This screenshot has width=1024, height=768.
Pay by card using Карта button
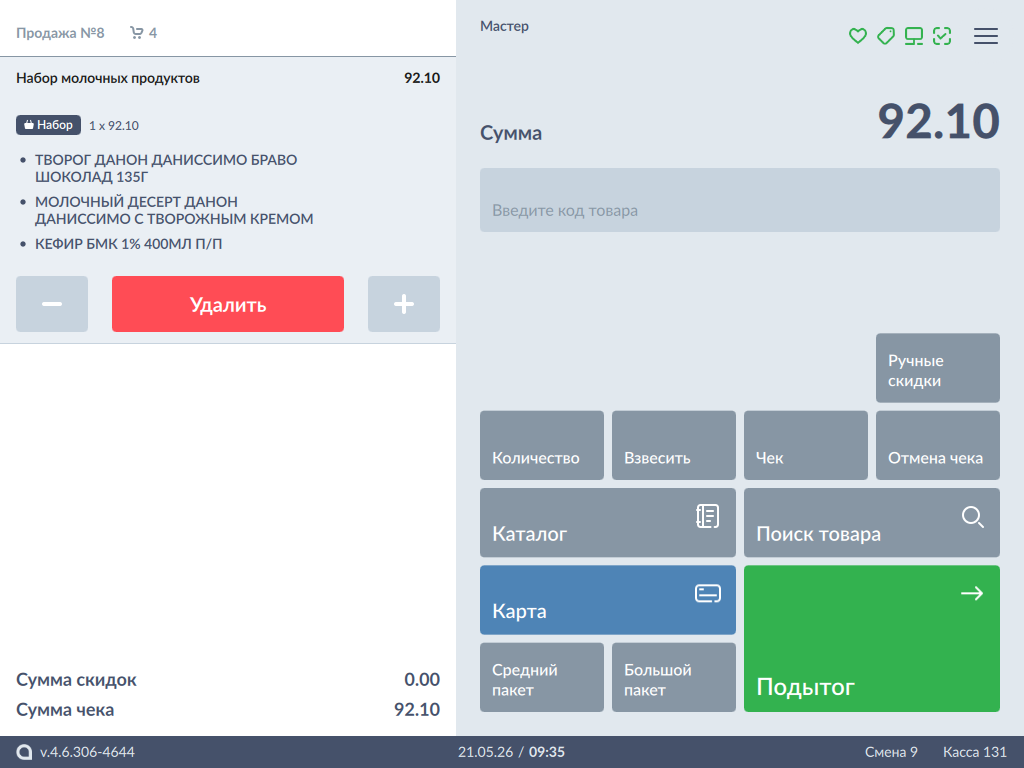tap(607, 600)
